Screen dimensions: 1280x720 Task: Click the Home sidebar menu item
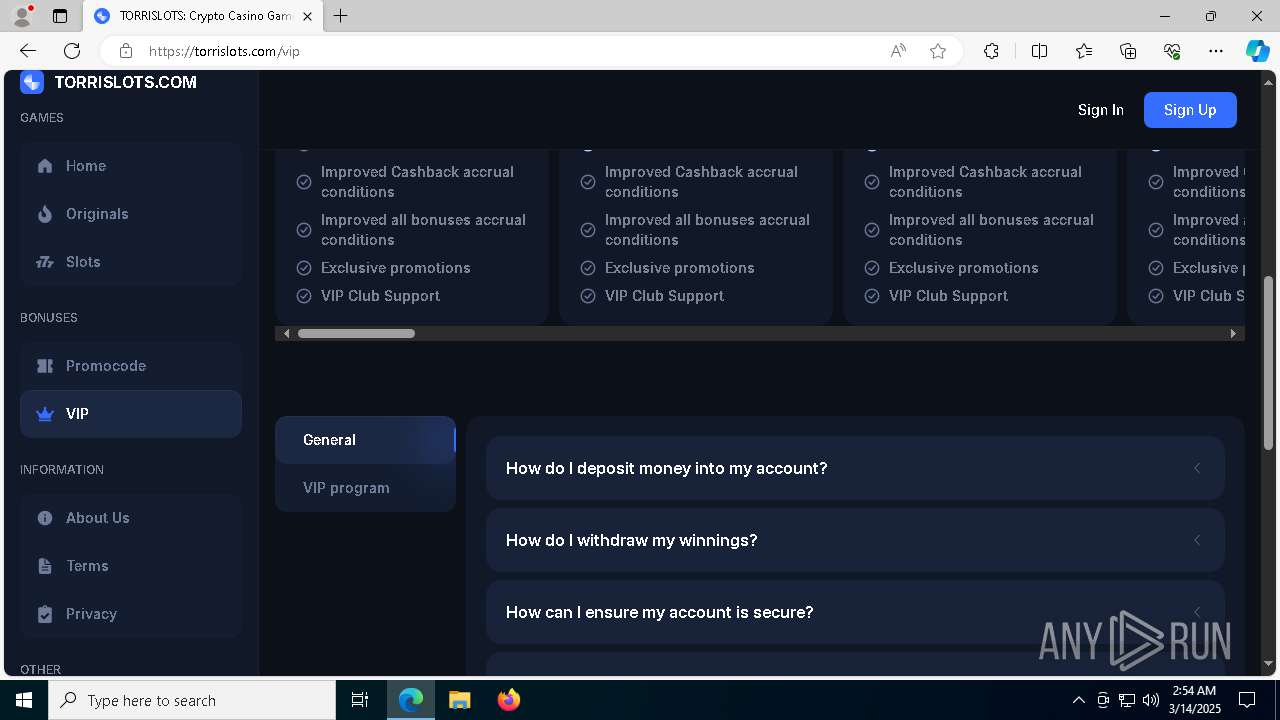131,166
